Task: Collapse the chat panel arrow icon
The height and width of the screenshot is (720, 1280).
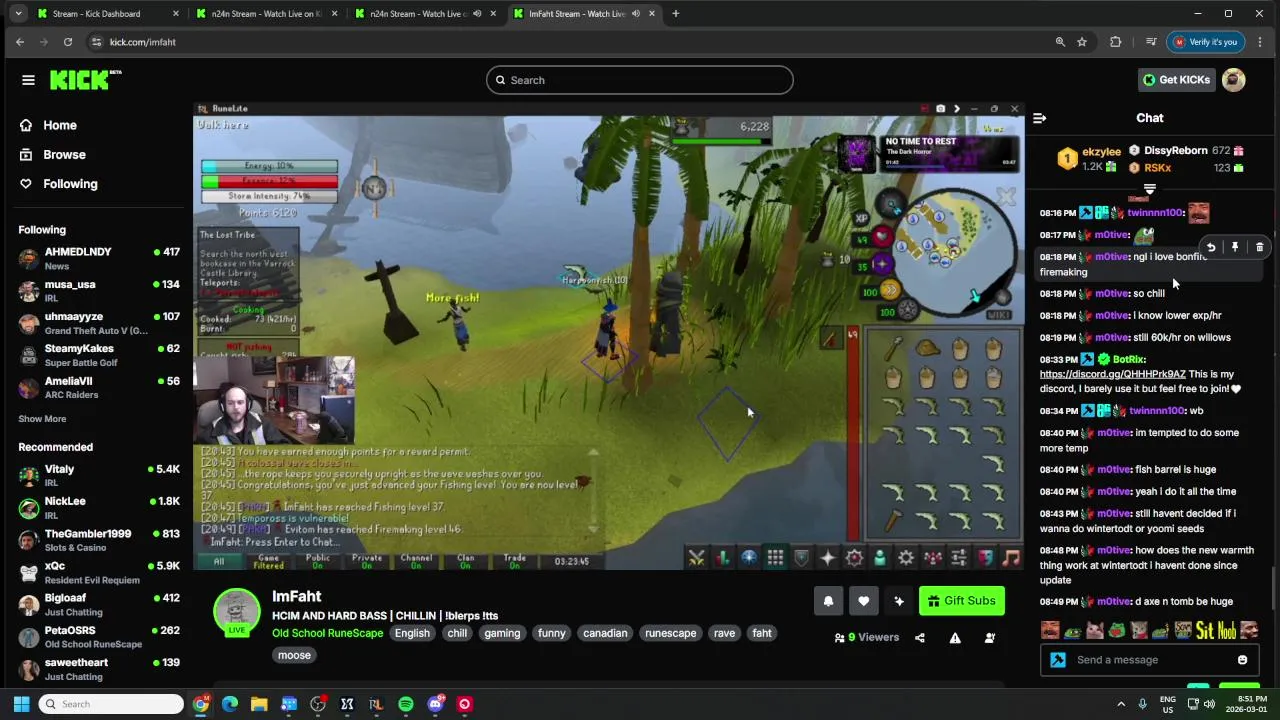Action: (1039, 118)
